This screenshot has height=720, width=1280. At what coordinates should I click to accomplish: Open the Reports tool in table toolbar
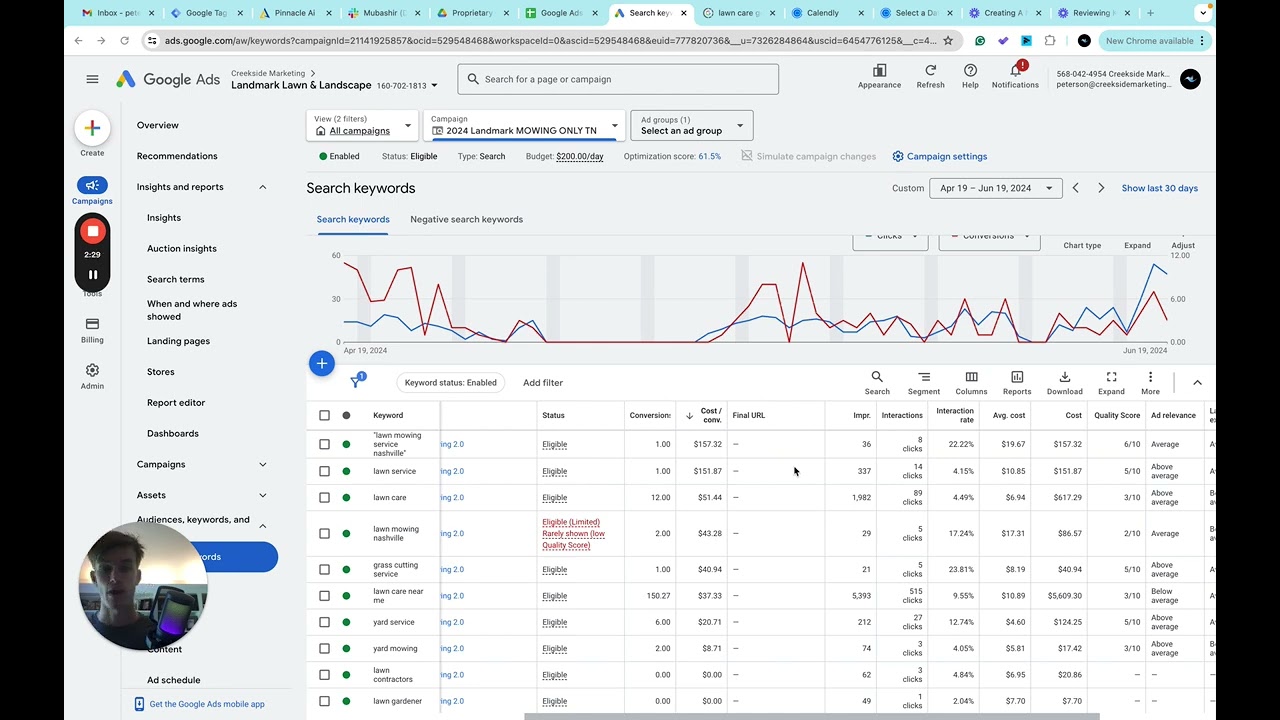coord(1017,377)
